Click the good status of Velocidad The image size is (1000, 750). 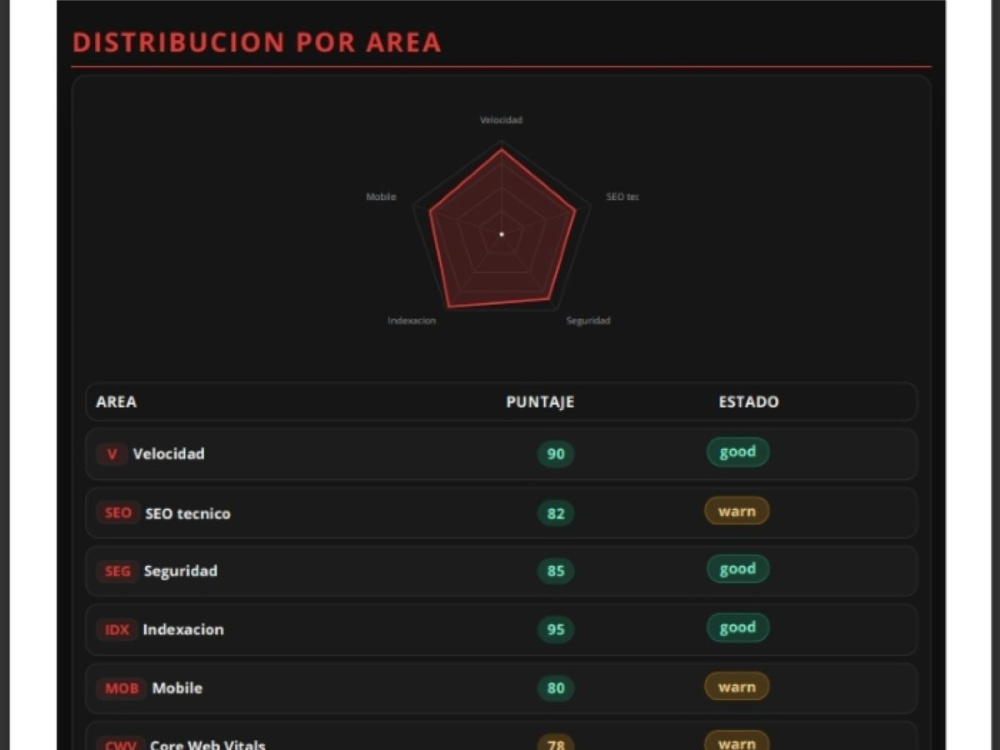(x=738, y=452)
